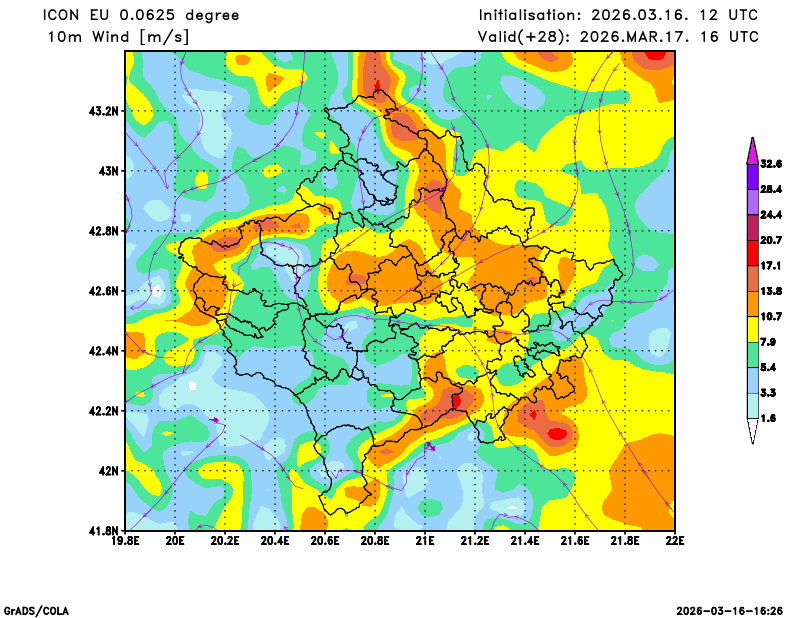Click the GrADS/COLA credit label
Image resolution: width=800 pixels, height=618 pixels.
pos(36,610)
